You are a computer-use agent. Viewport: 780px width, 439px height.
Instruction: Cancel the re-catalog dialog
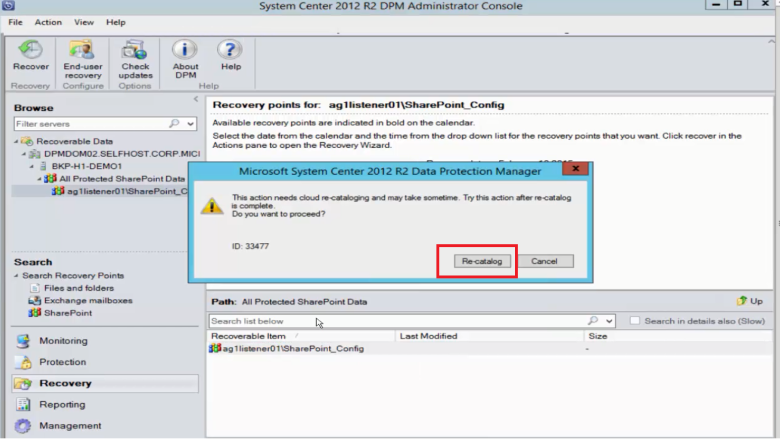[545, 261]
